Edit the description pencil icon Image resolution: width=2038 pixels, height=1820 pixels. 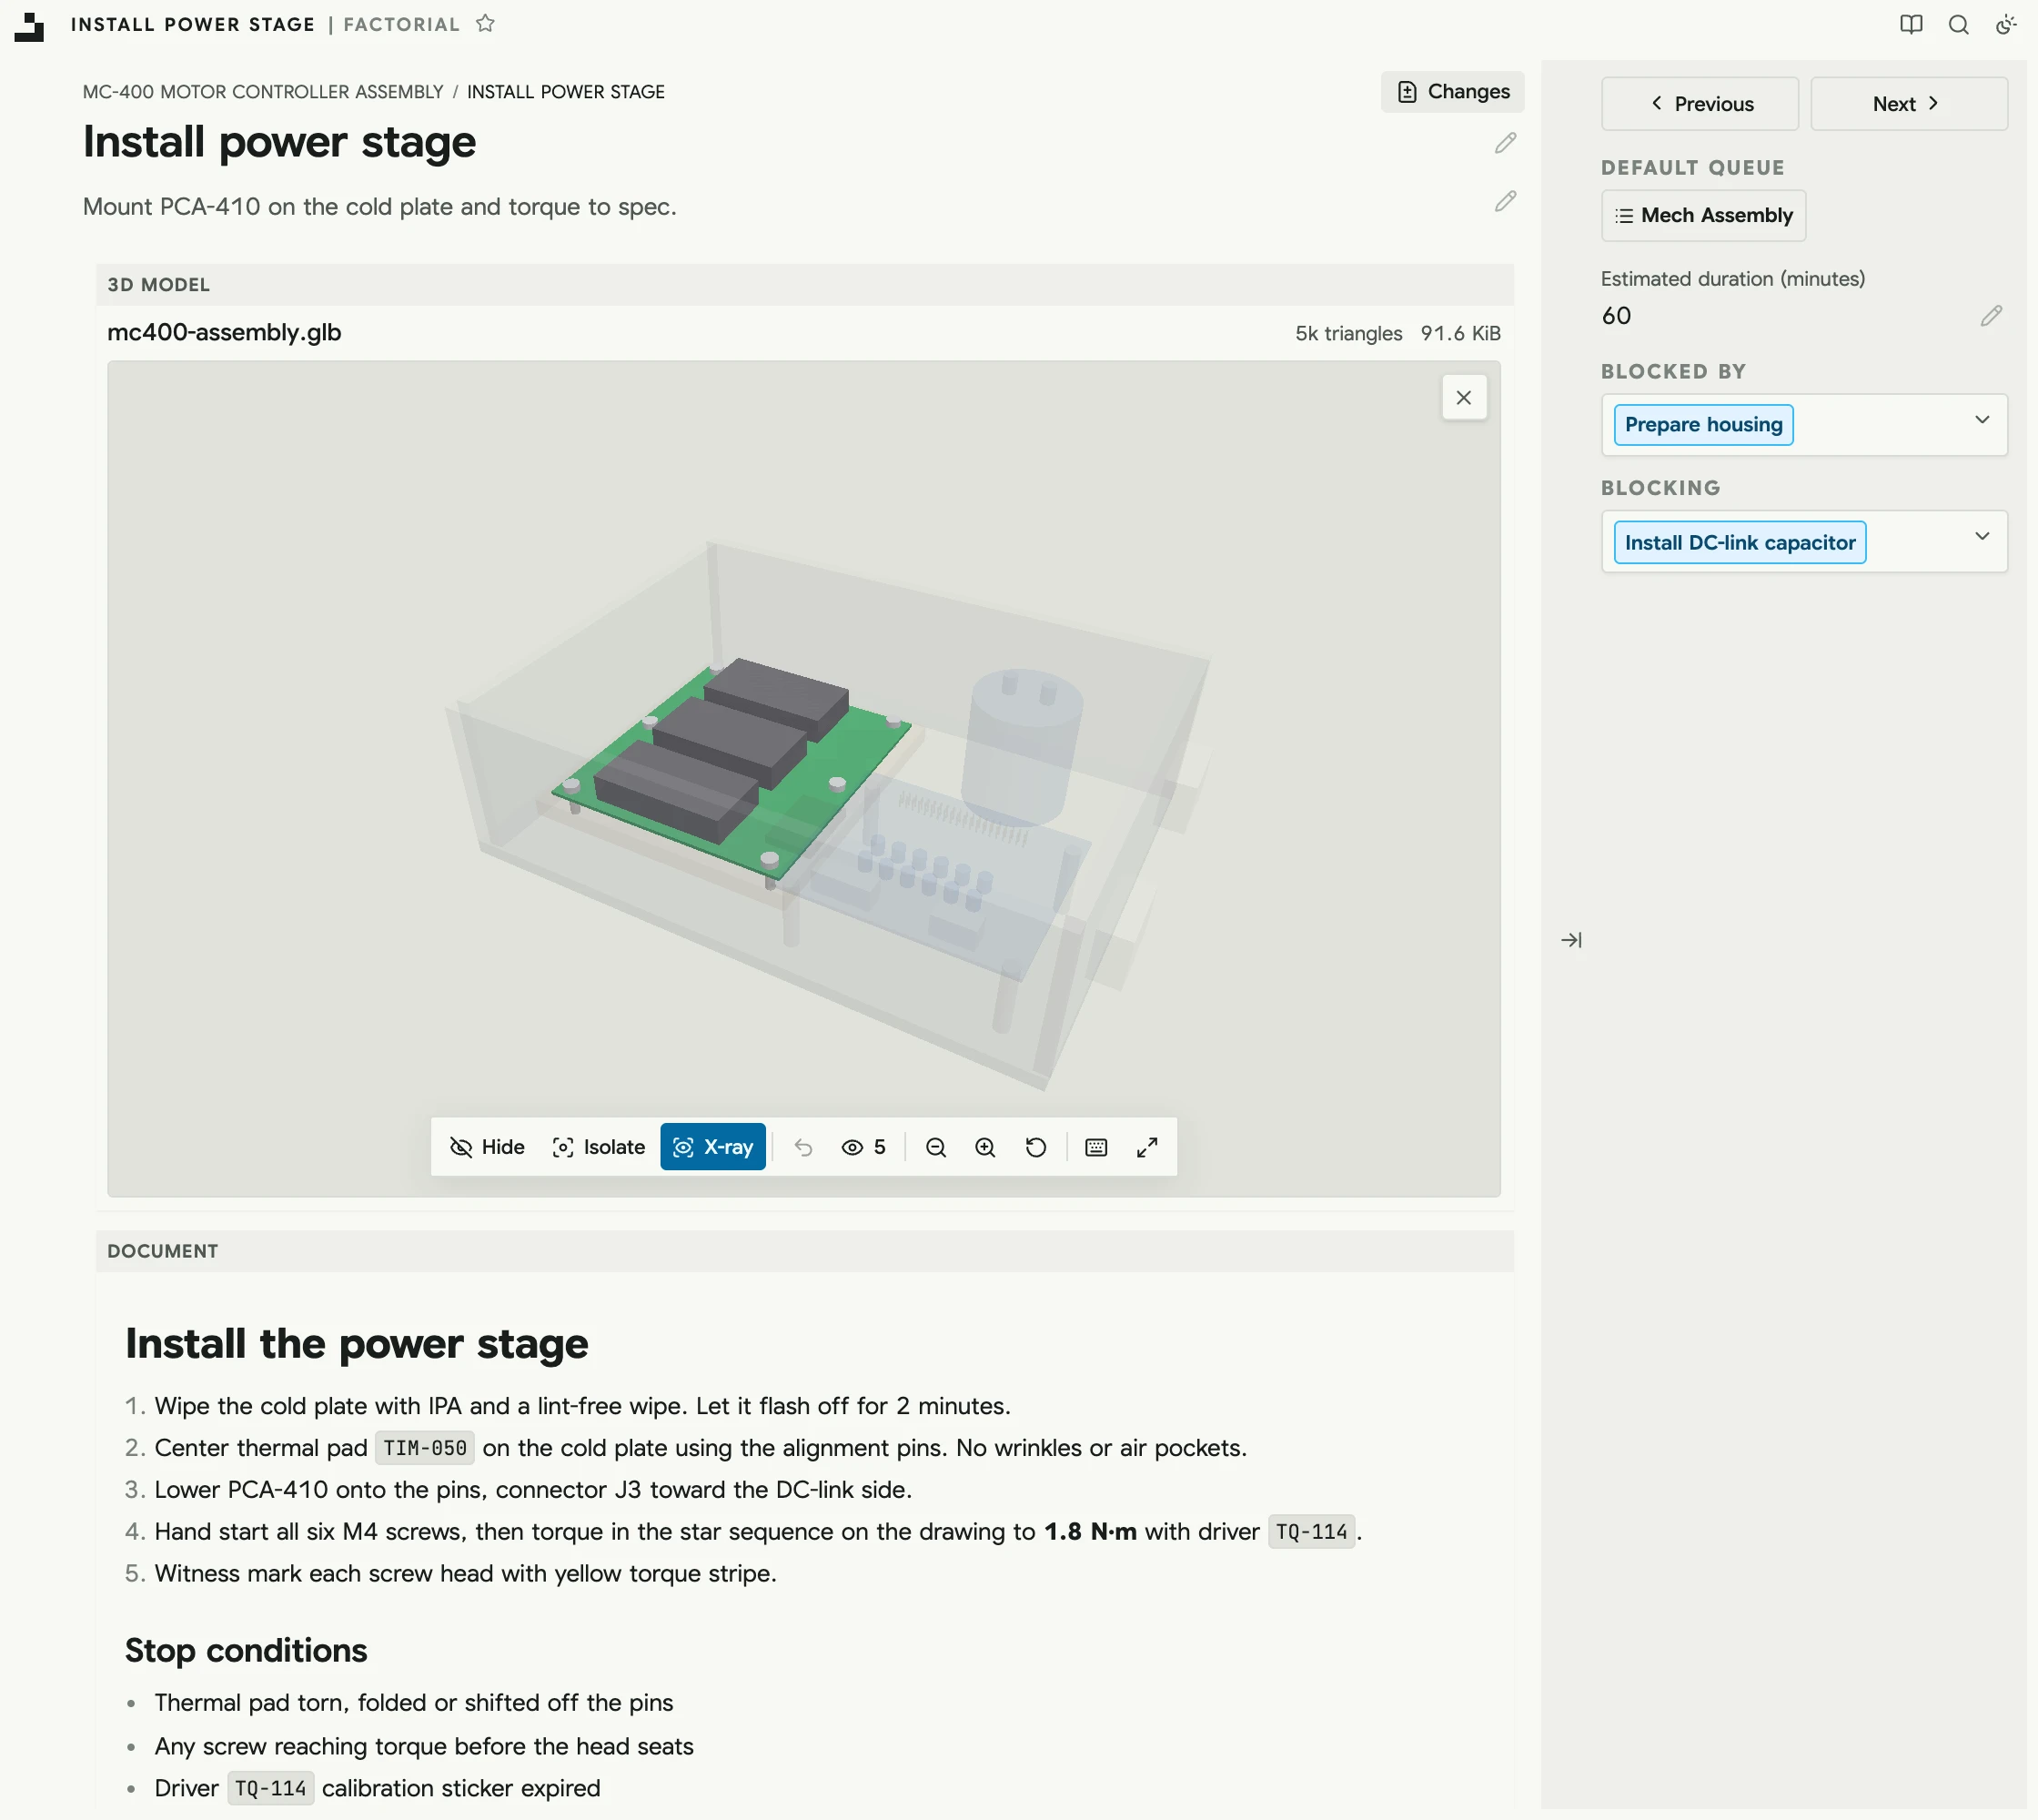(x=1505, y=201)
